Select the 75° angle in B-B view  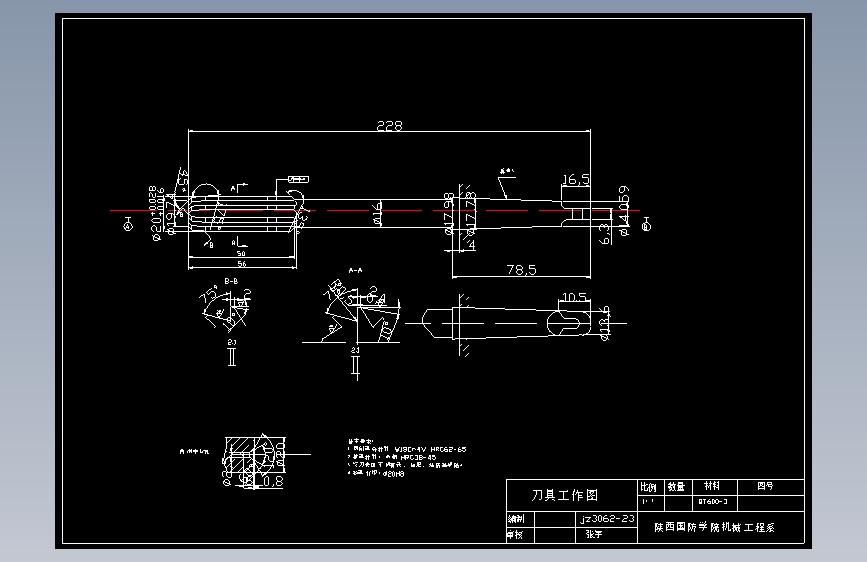(208, 294)
